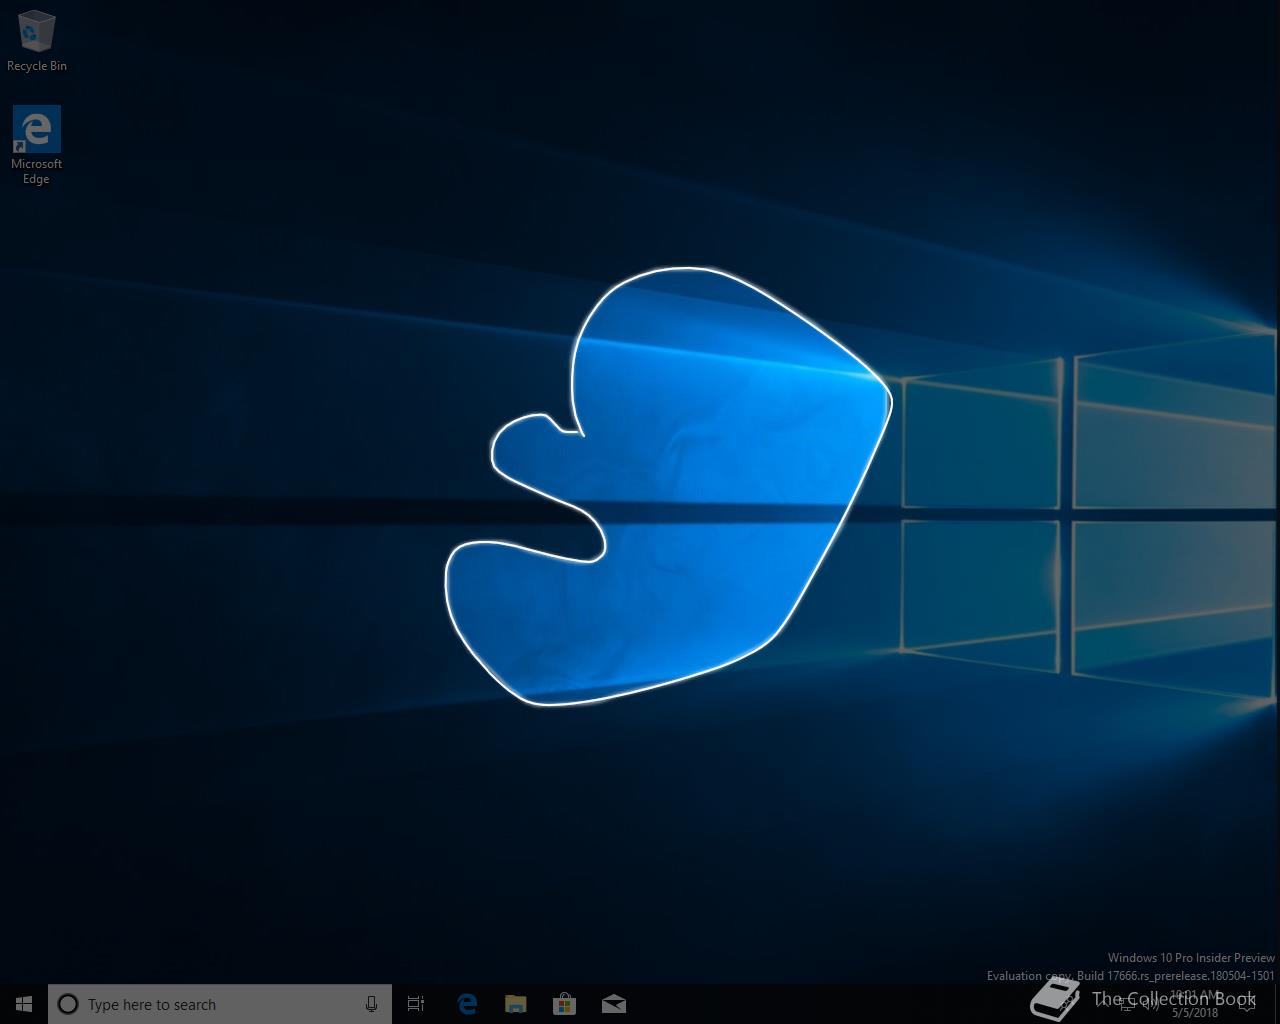Open the Mail app from the taskbar

pos(614,1004)
